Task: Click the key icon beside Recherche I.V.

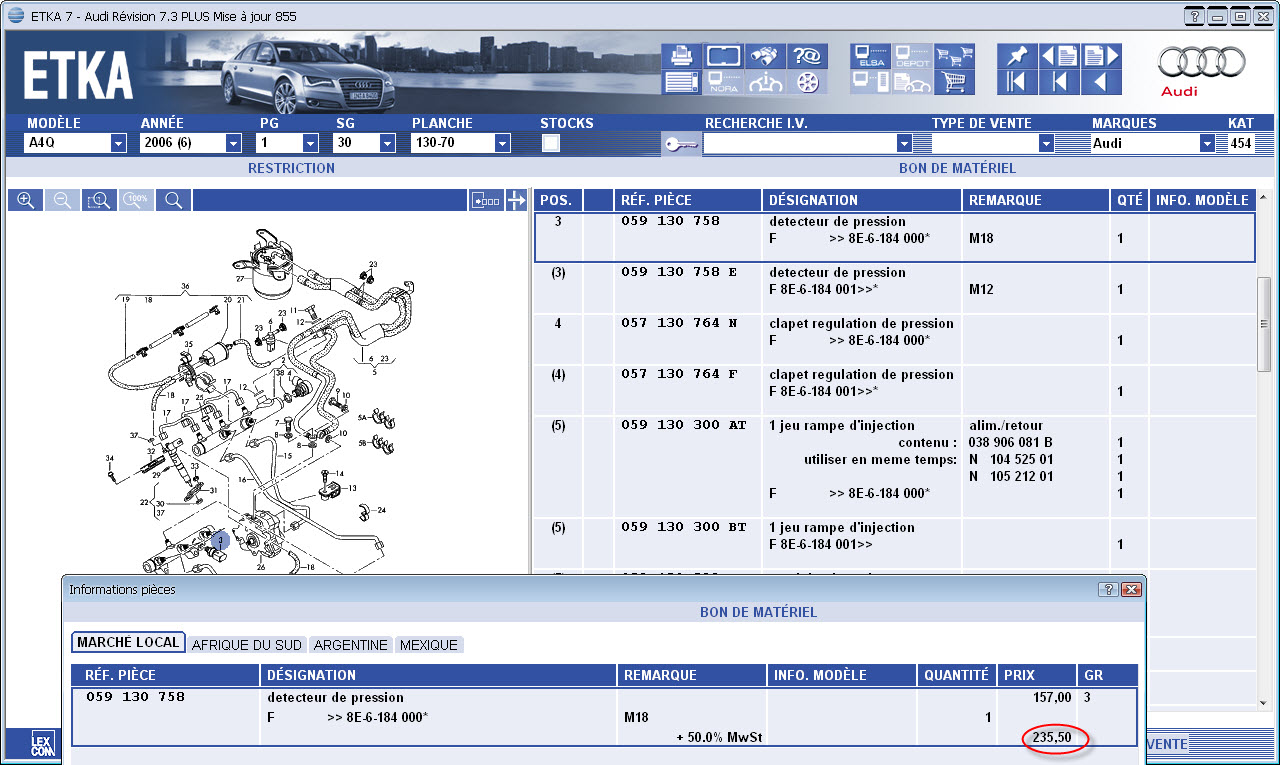Action: pos(681,144)
